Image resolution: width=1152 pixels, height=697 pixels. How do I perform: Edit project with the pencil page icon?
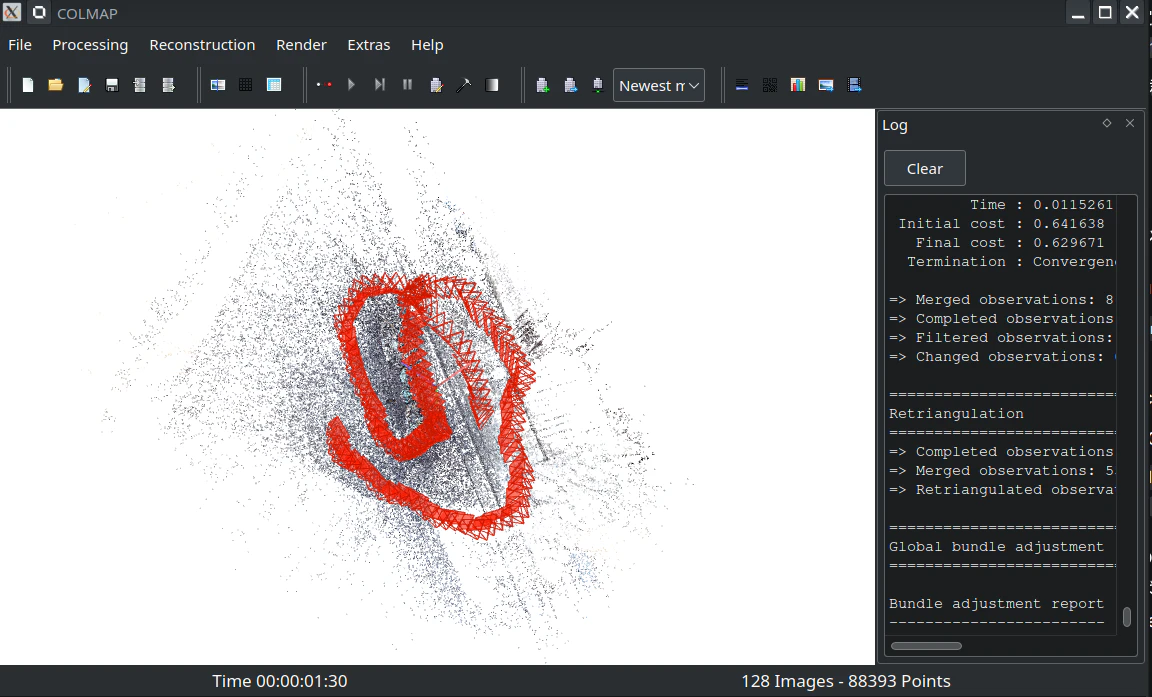coord(84,85)
